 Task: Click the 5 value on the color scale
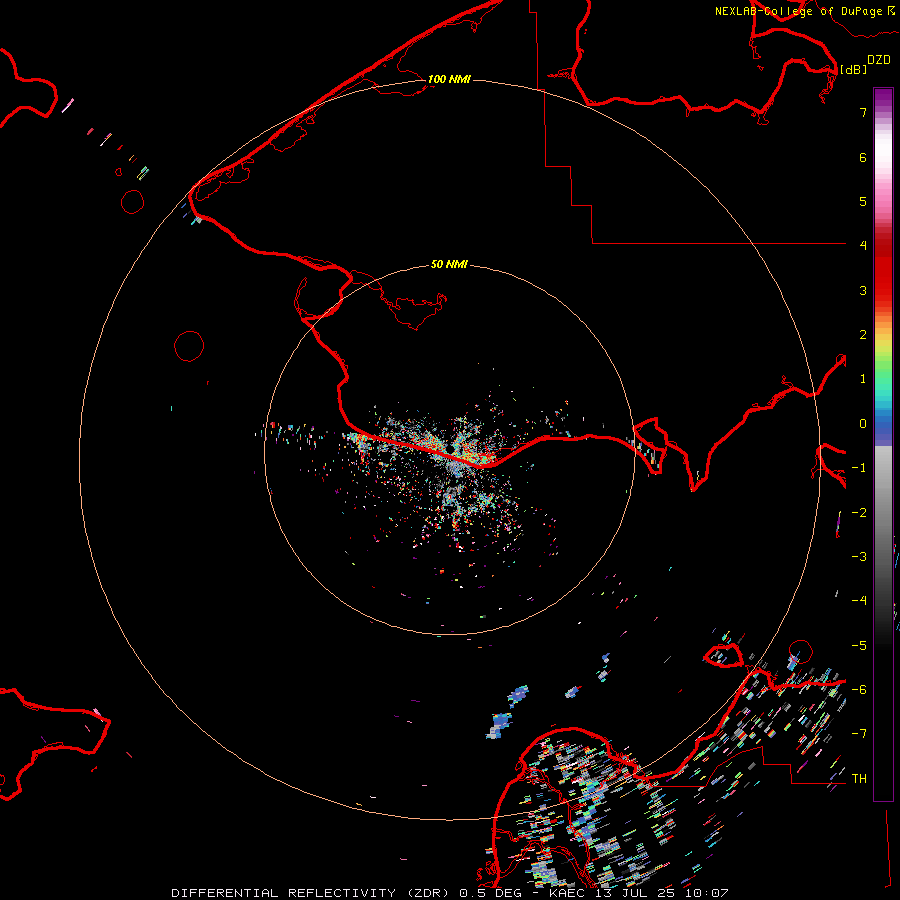click(863, 201)
